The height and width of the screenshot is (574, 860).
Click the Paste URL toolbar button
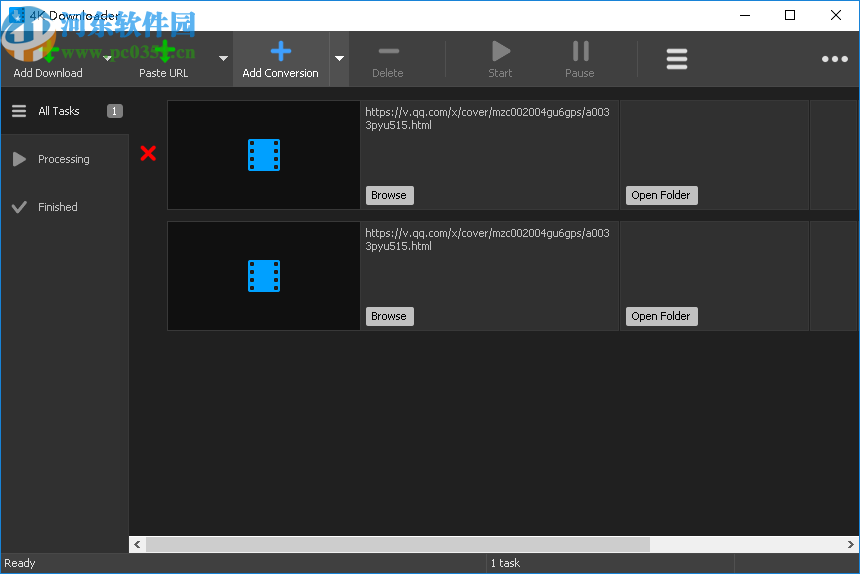[163, 59]
